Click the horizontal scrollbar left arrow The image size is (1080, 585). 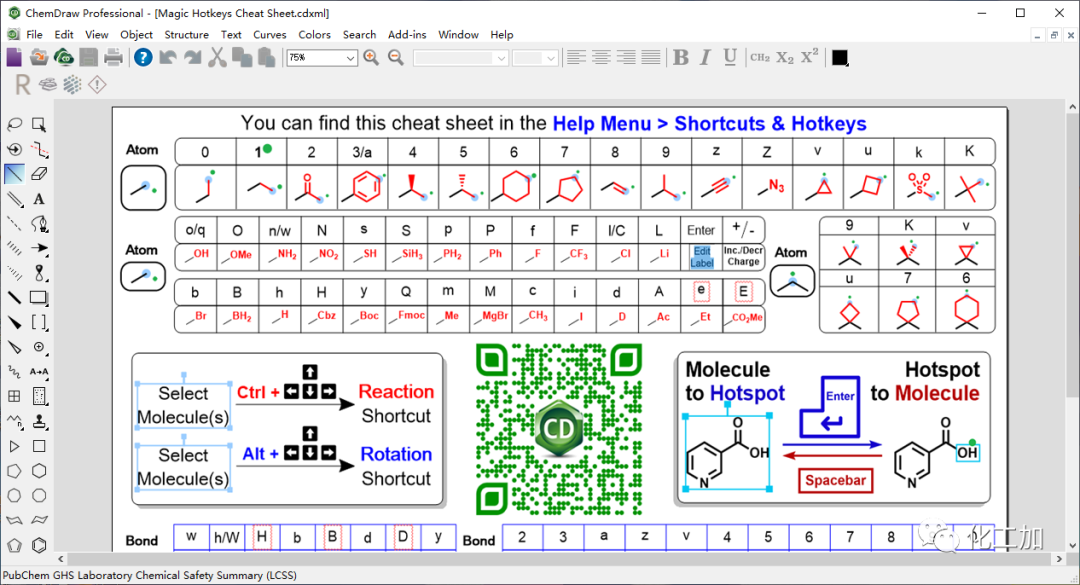pos(61,559)
